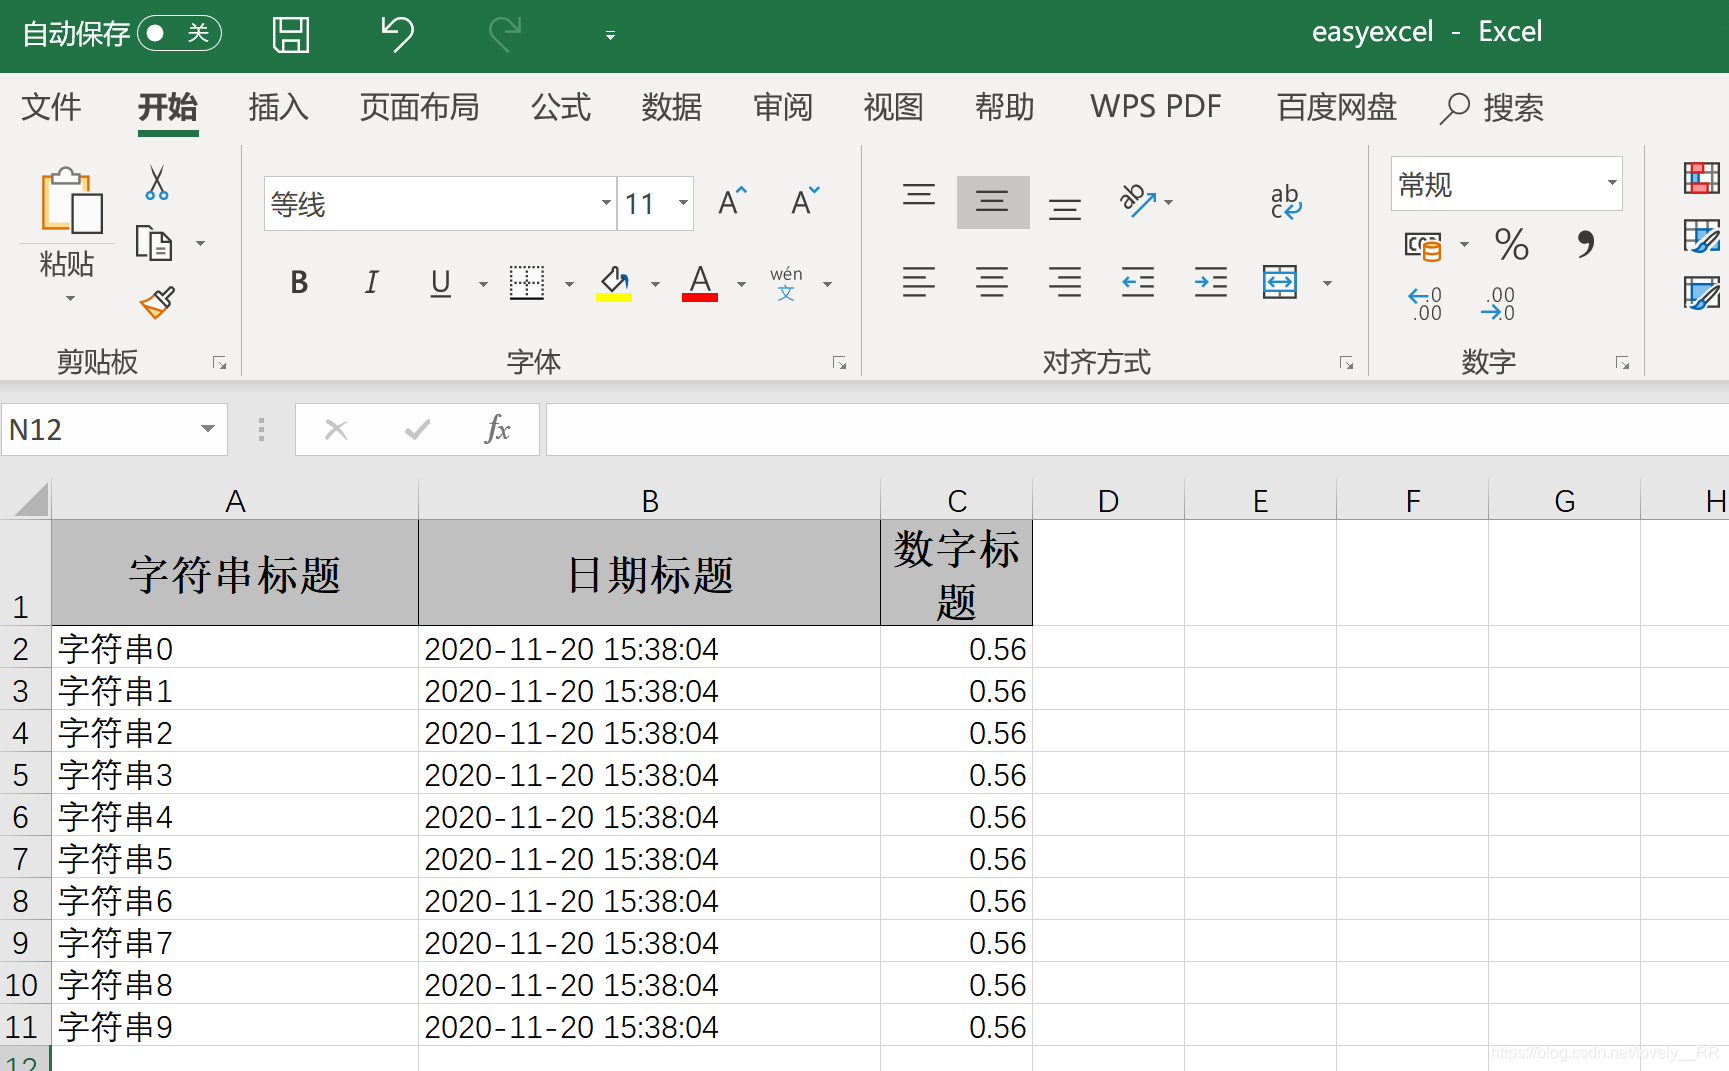The image size is (1729, 1071).
Task: Expand the 粘贴 paste options arrow
Action: pos(70,298)
